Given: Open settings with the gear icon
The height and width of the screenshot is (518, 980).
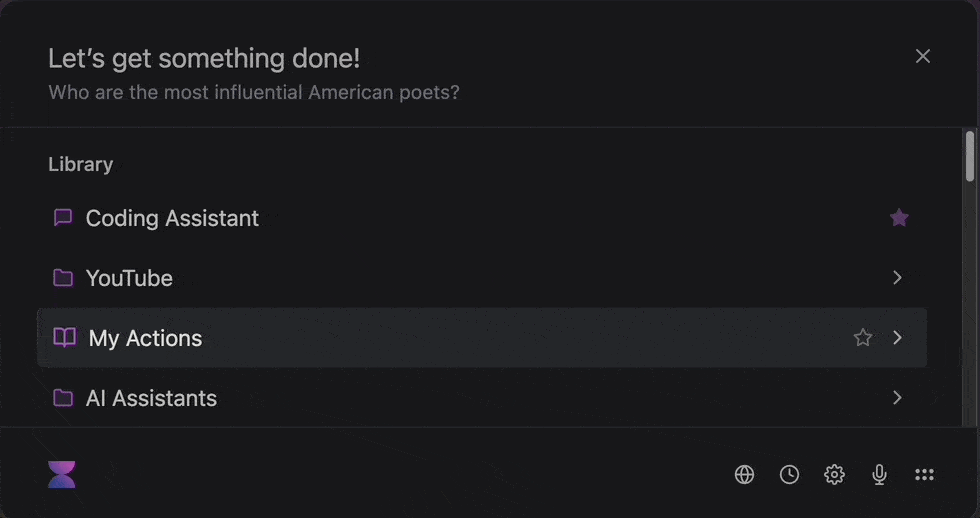Looking at the screenshot, I should (834, 475).
